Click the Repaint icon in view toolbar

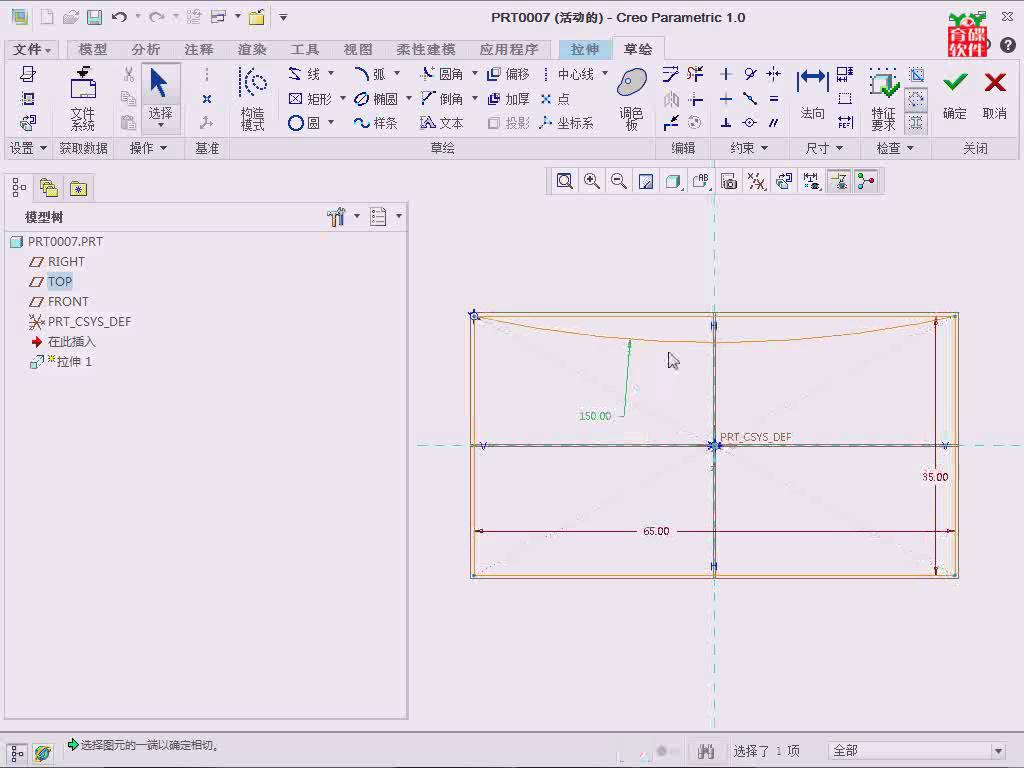[x=646, y=181]
